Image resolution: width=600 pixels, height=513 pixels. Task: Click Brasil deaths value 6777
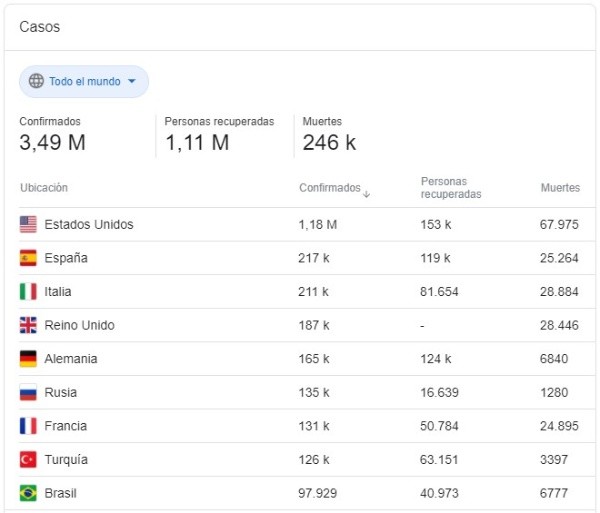click(x=554, y=493)
